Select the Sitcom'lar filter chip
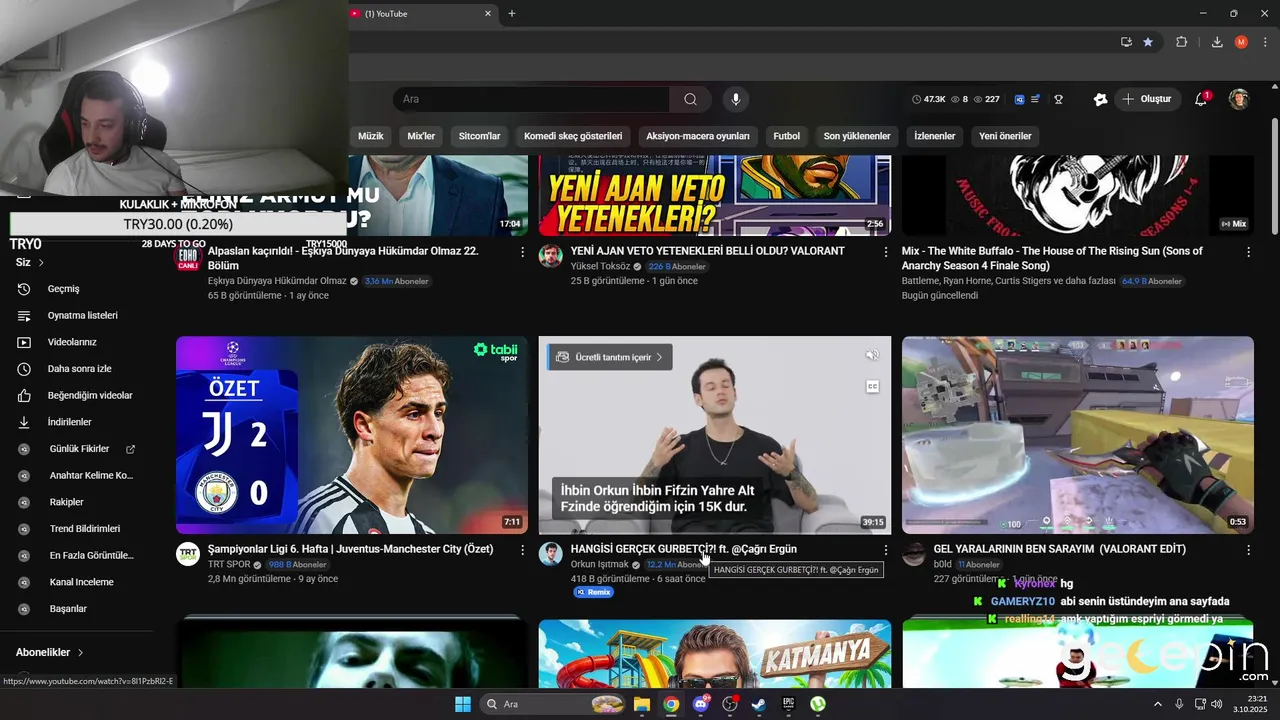 pyautogui.click(x=479, y=136)
